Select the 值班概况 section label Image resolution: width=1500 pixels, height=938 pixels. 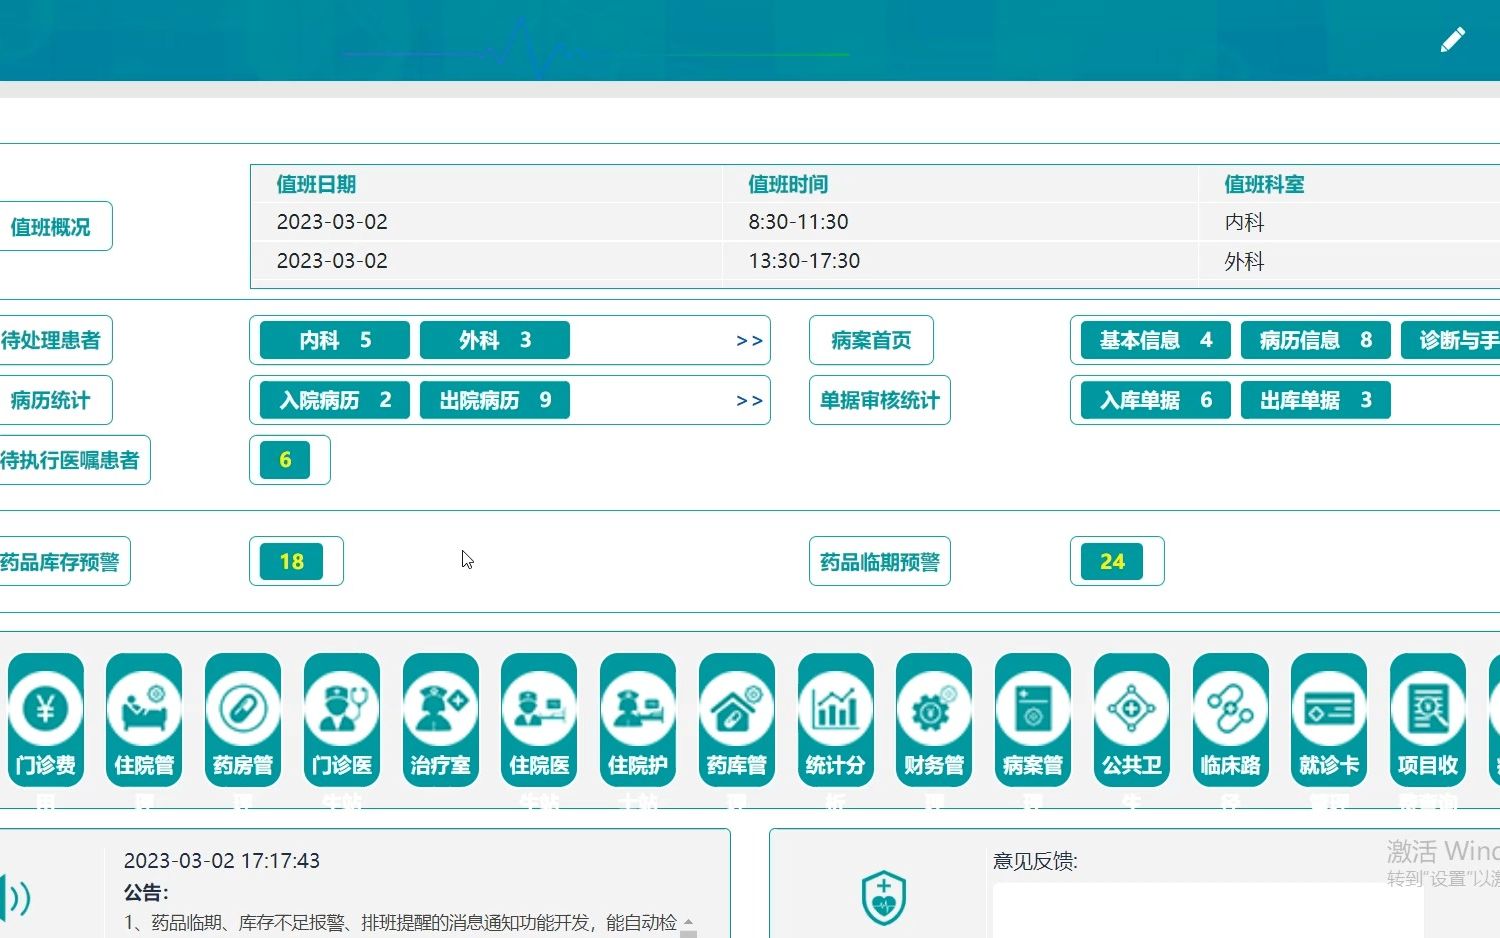[50, 226]
